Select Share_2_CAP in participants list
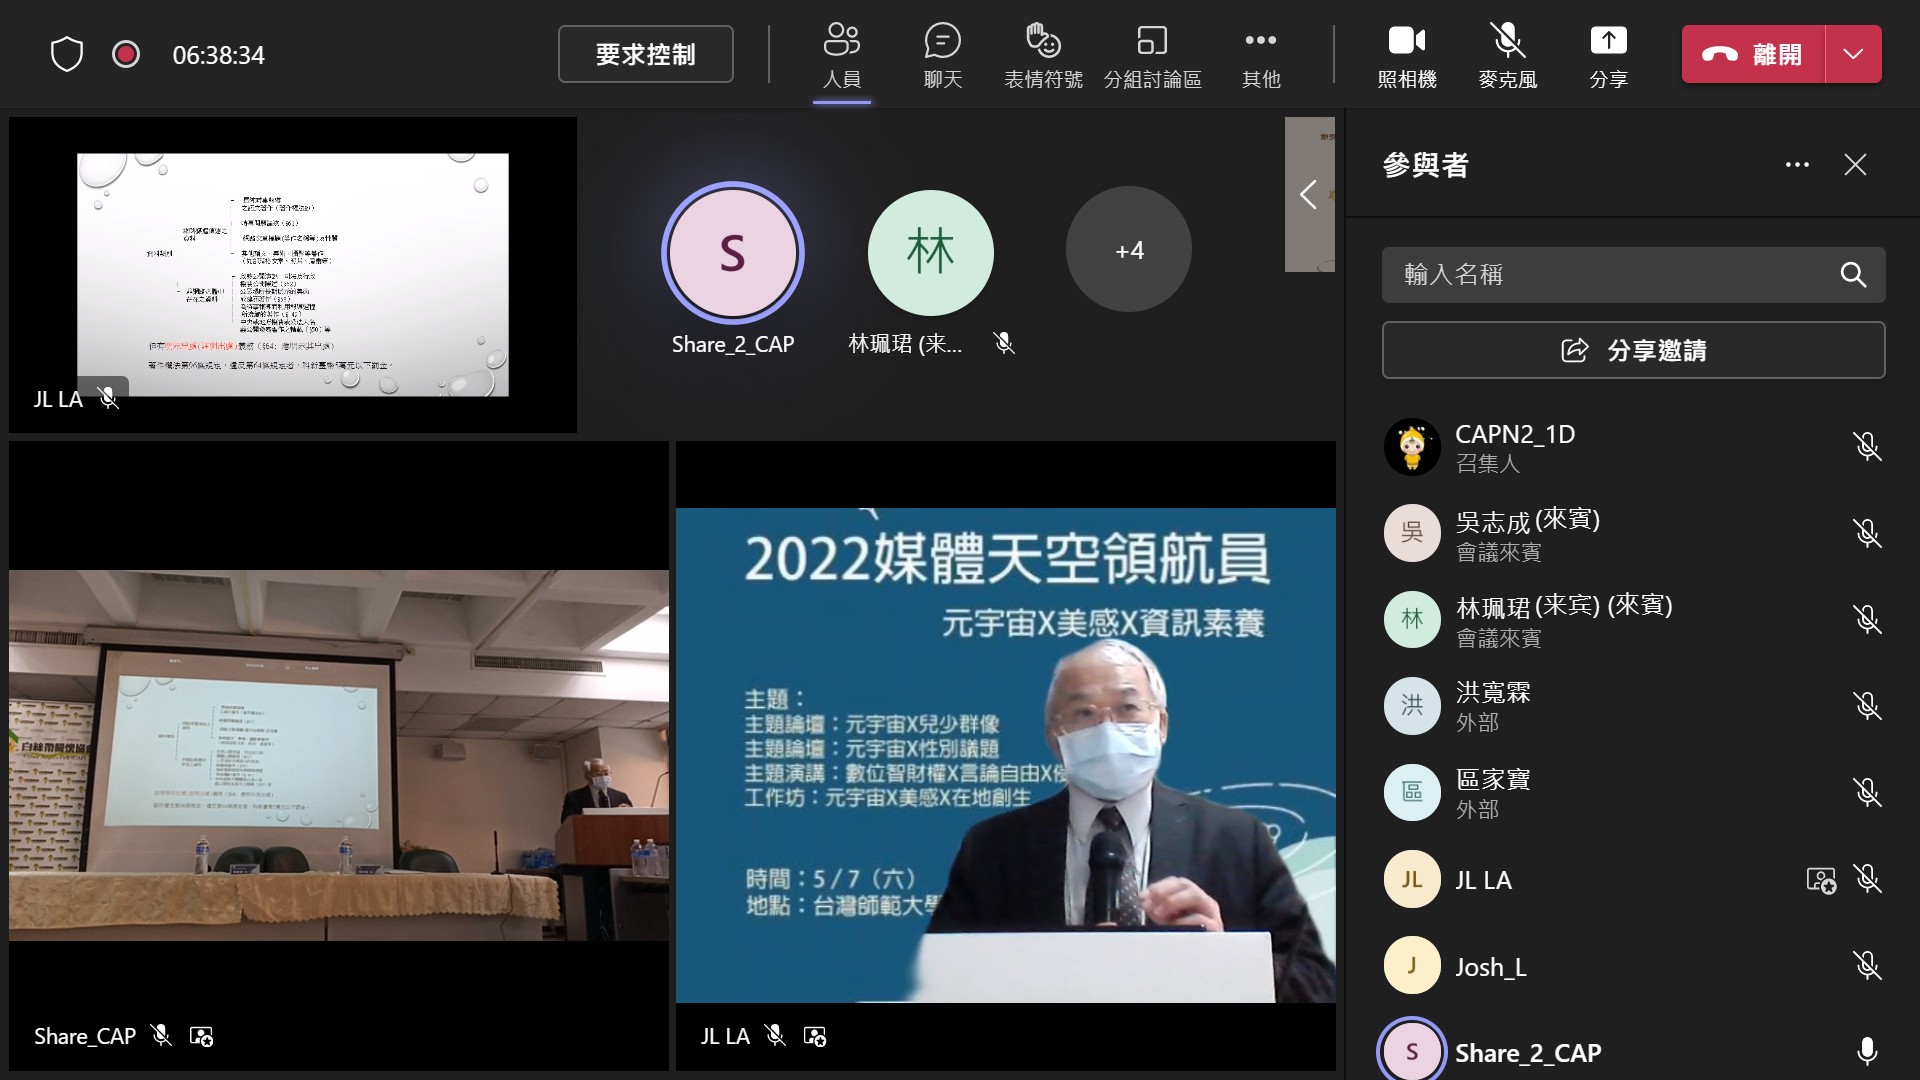1920x1080 pixels. coord(1633,1052)
